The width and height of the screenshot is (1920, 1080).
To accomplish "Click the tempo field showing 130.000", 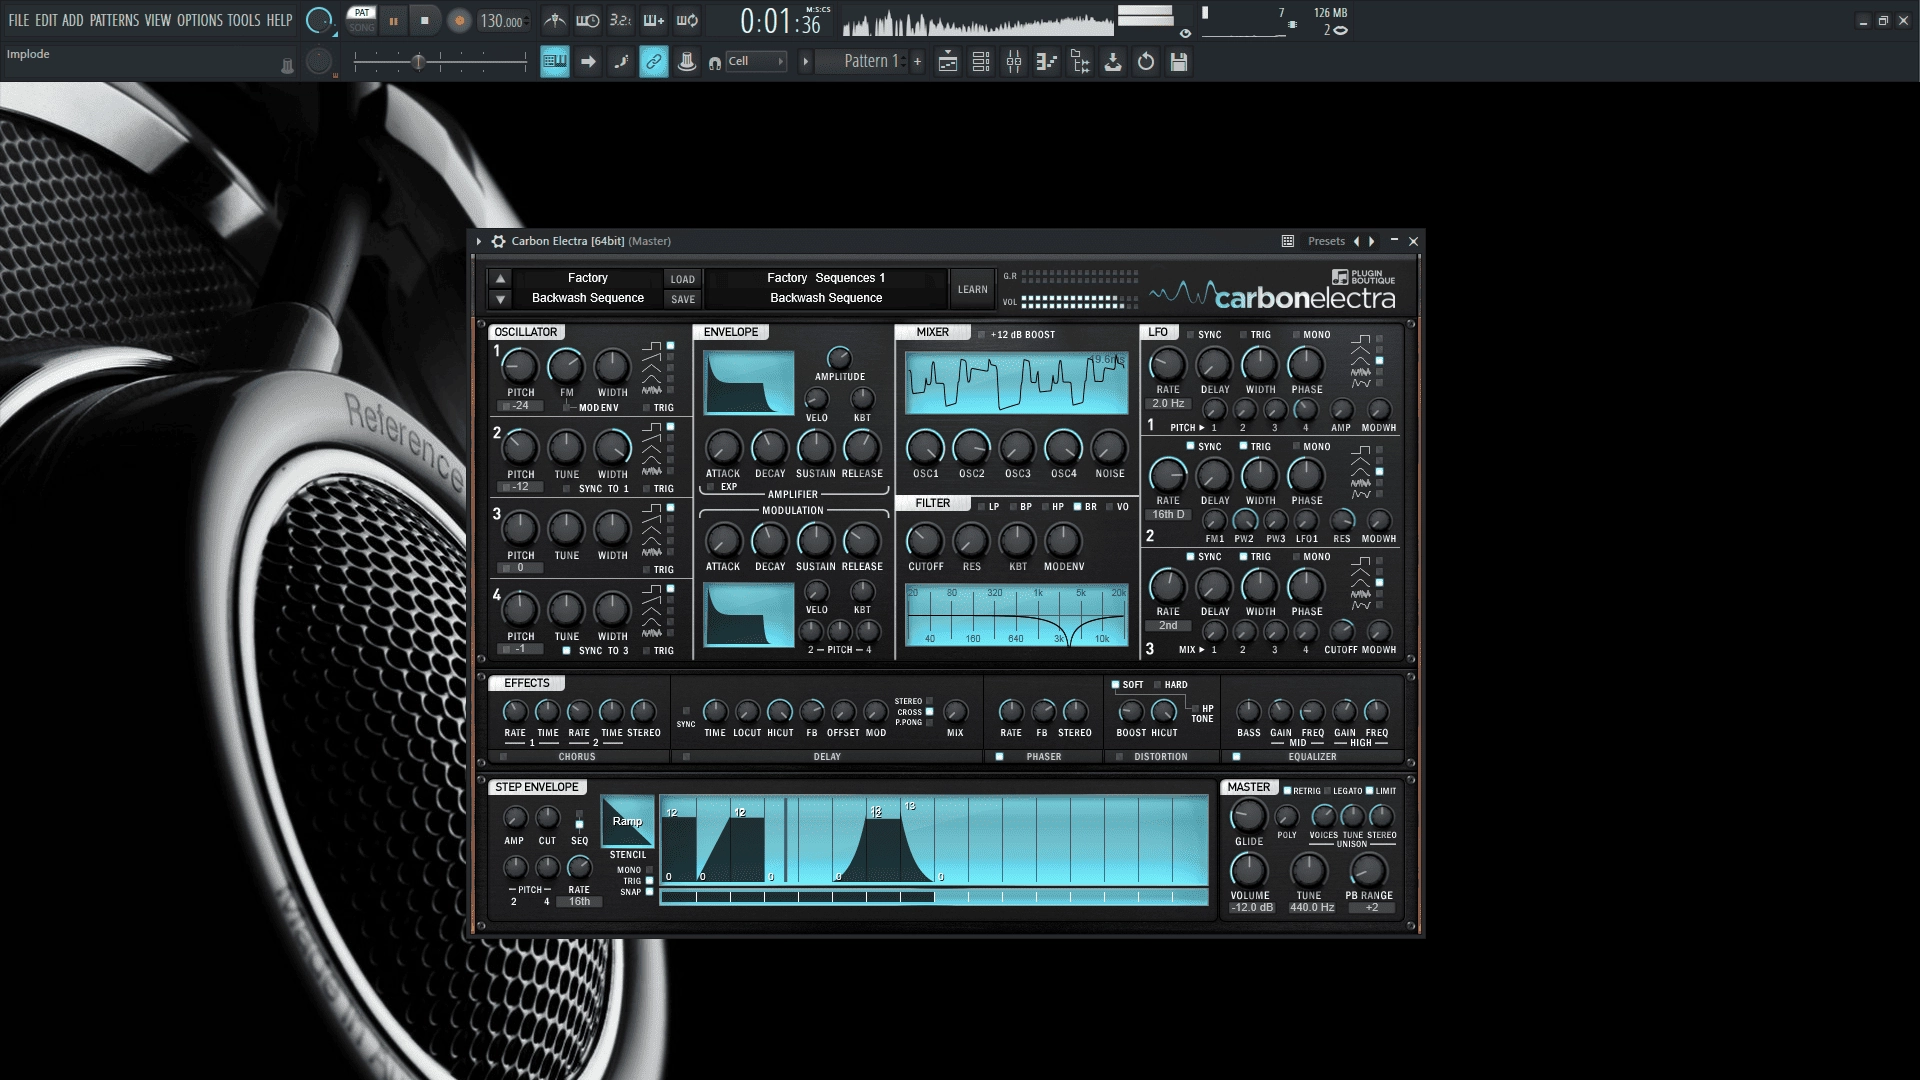I will (x=502, y=21).
